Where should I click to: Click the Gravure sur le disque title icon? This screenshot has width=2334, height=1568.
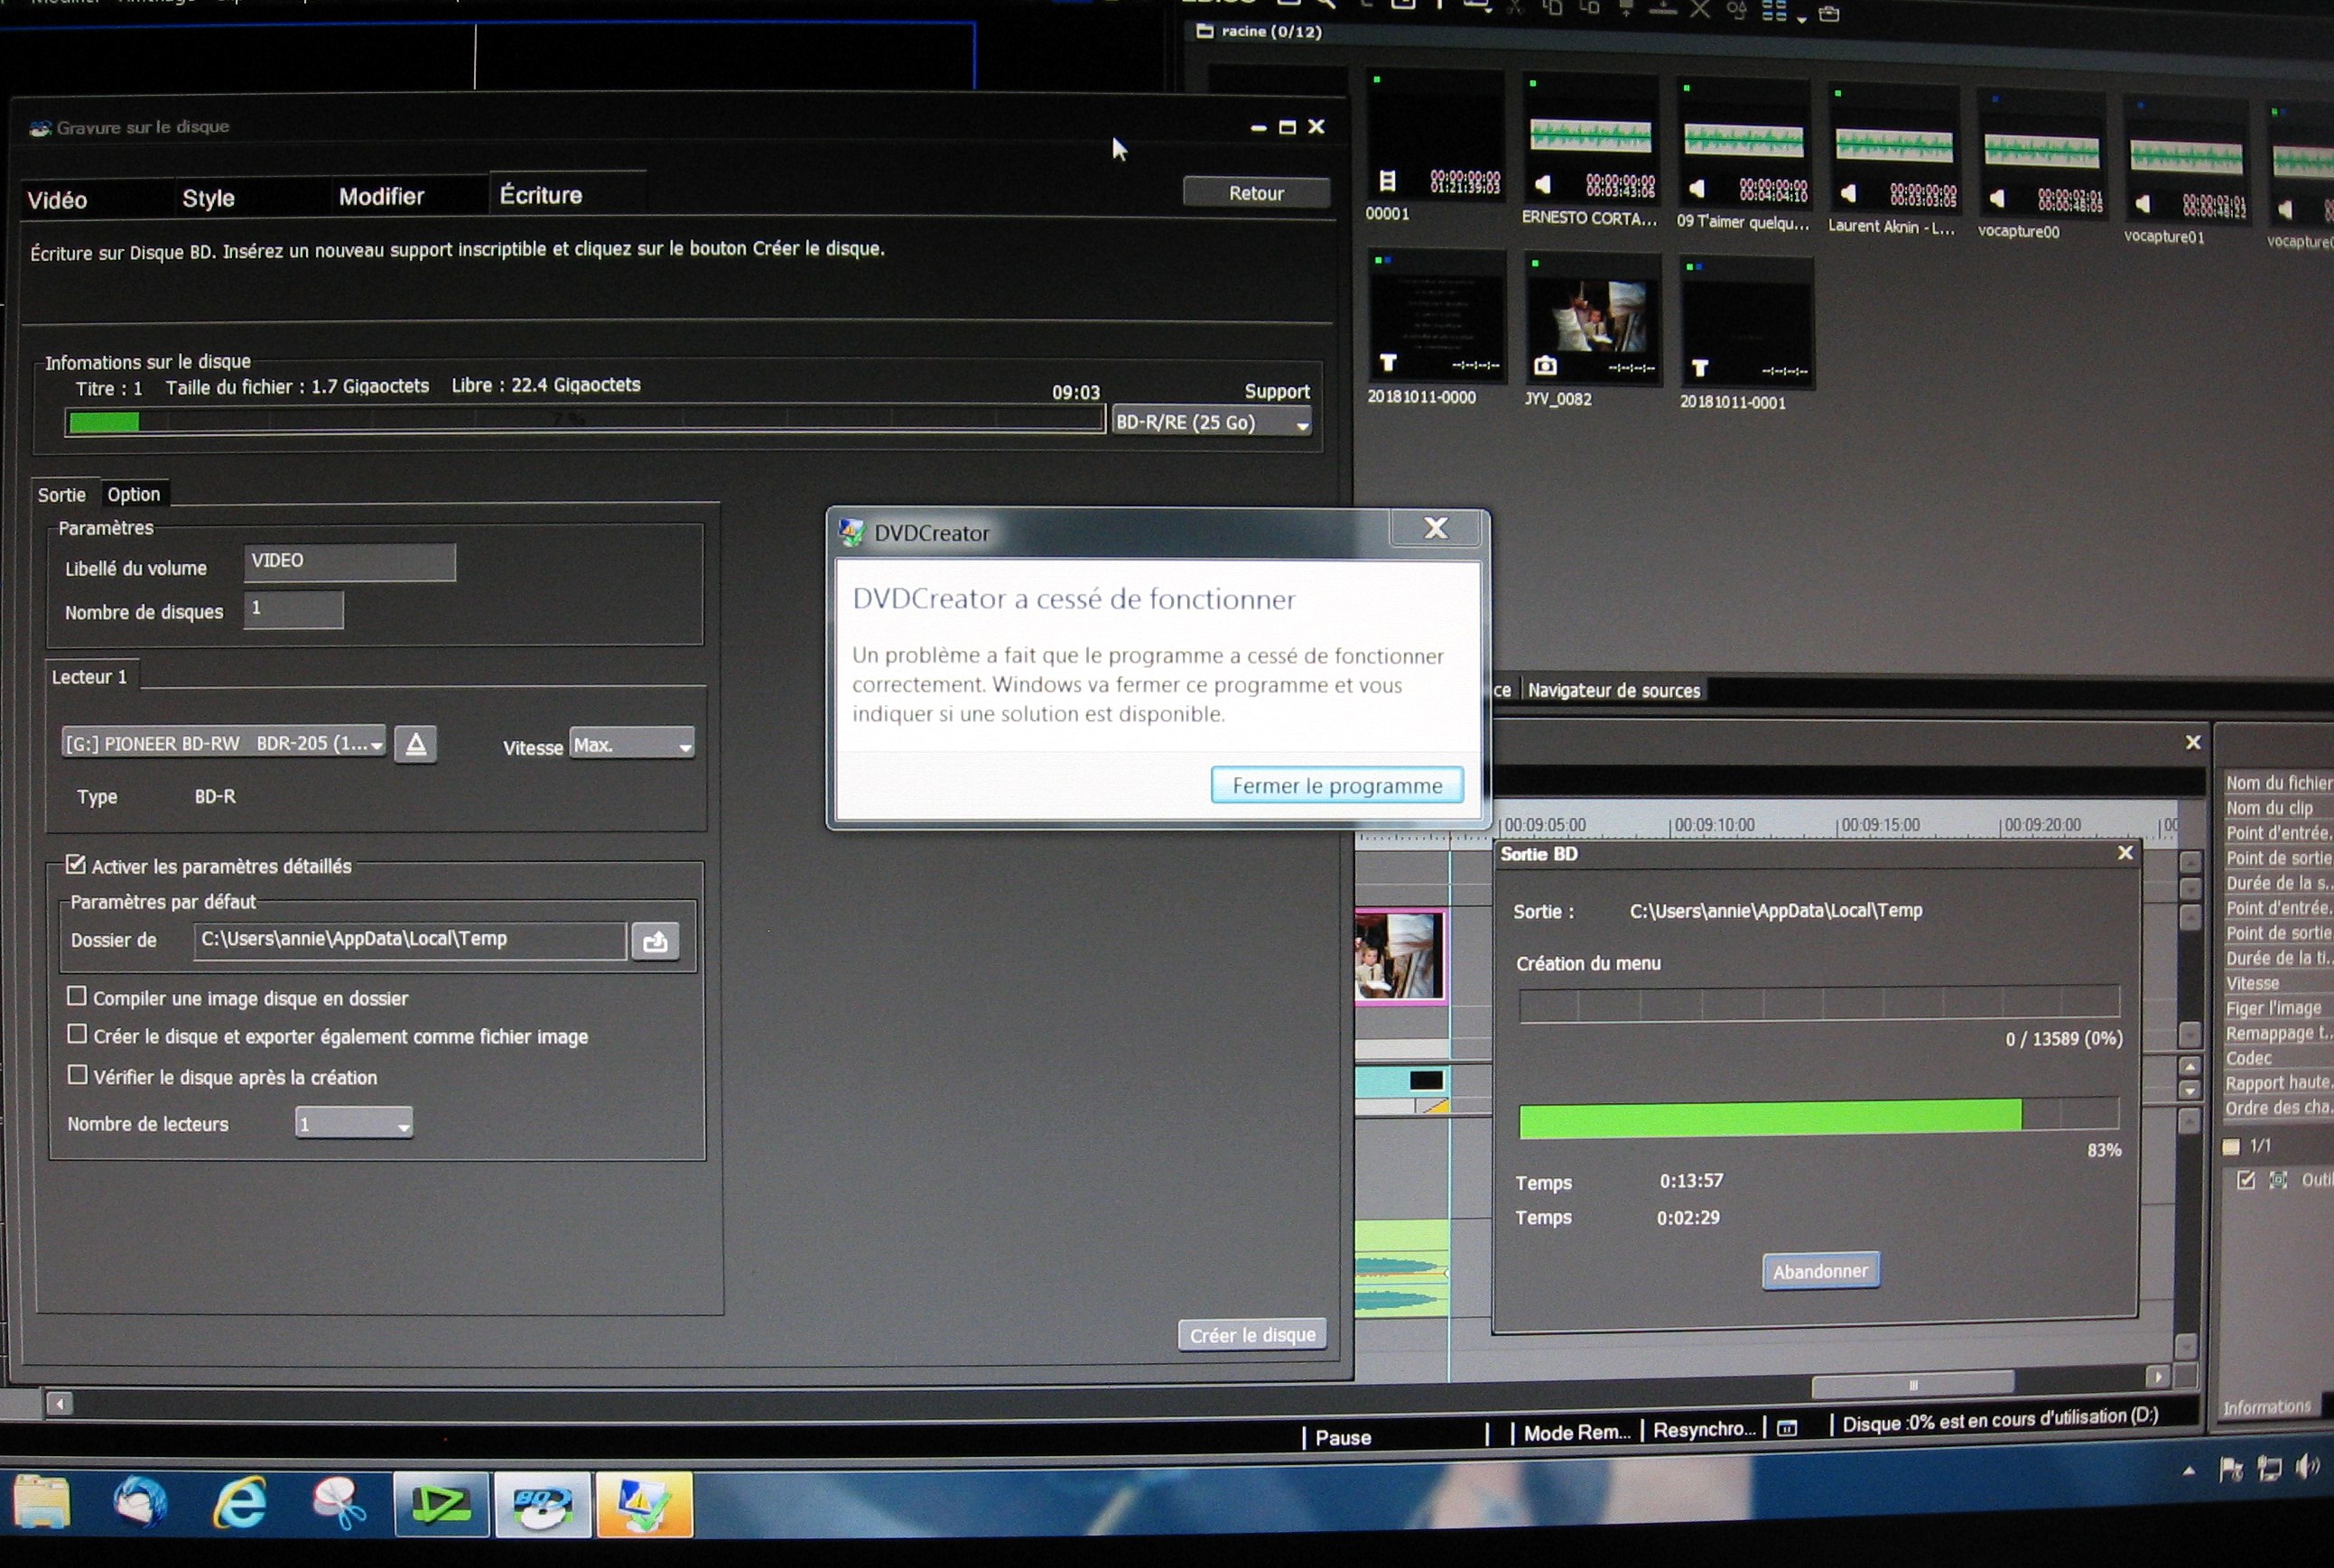pos(40,128)
